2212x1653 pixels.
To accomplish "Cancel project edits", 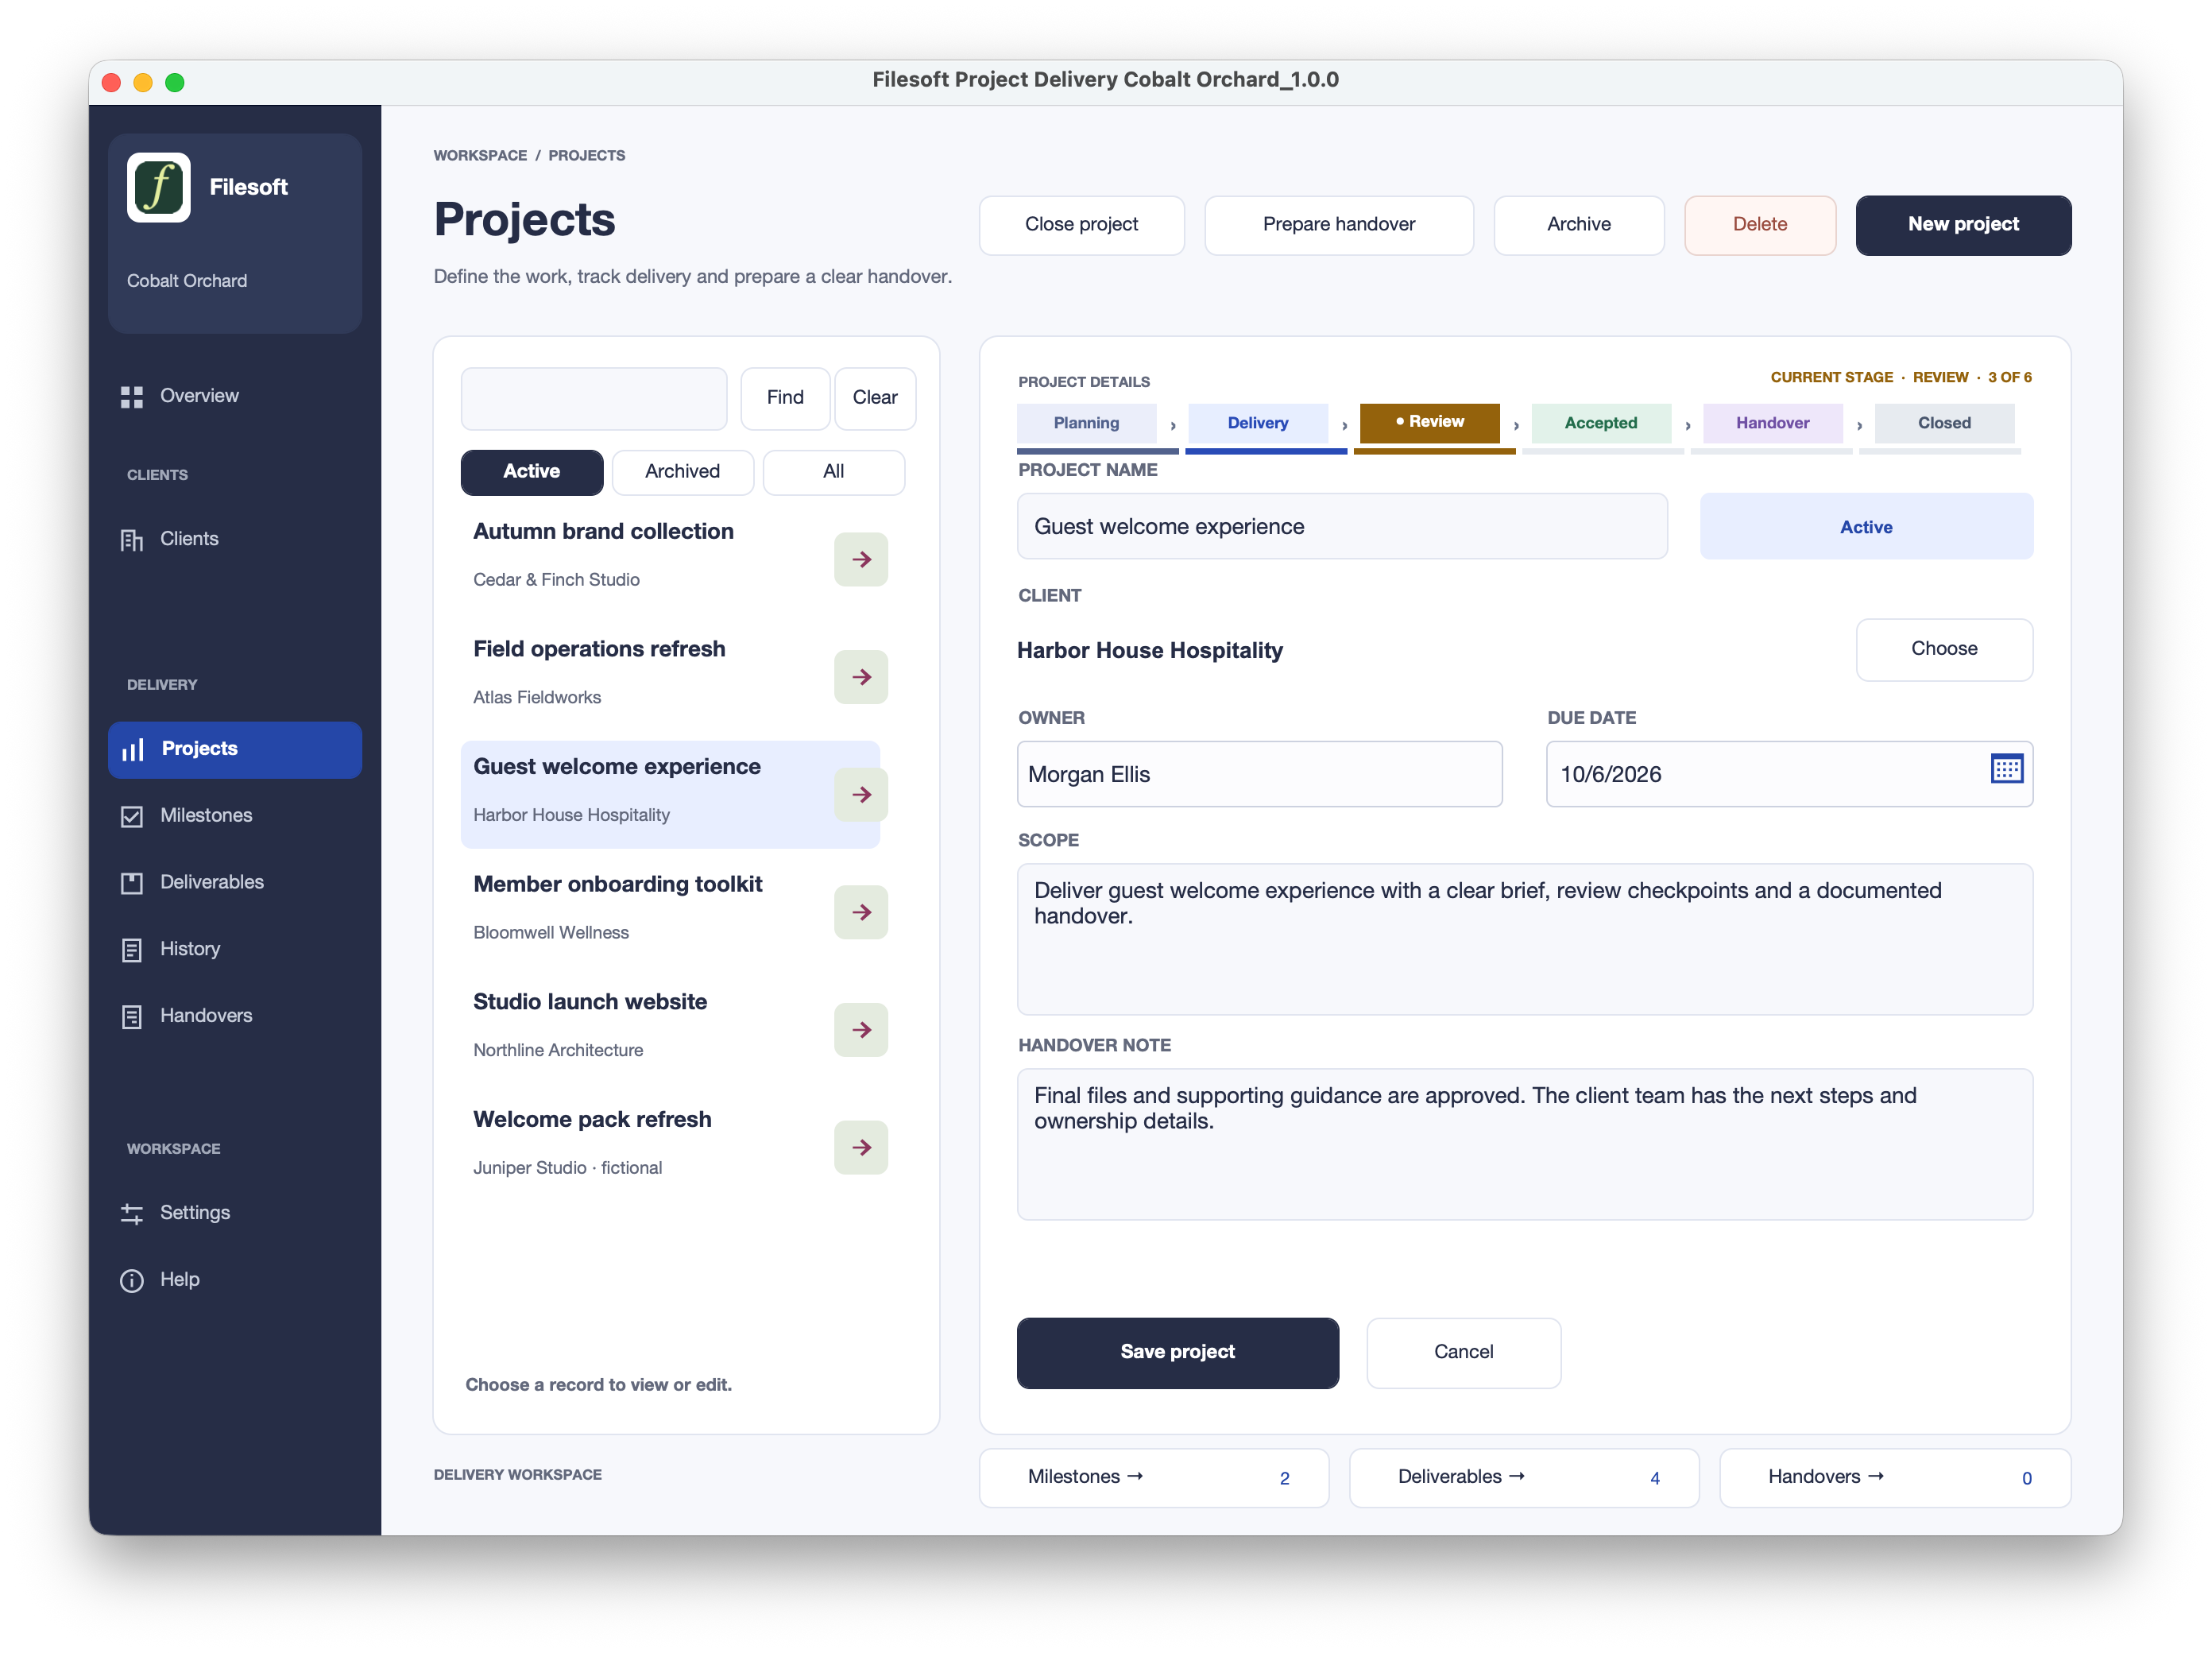I will pyautogui.click(x=1463, y=1352).
